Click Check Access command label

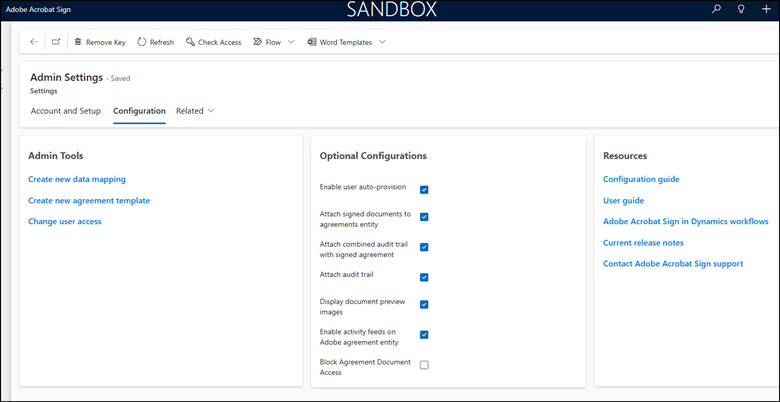(x=219, y=43)
